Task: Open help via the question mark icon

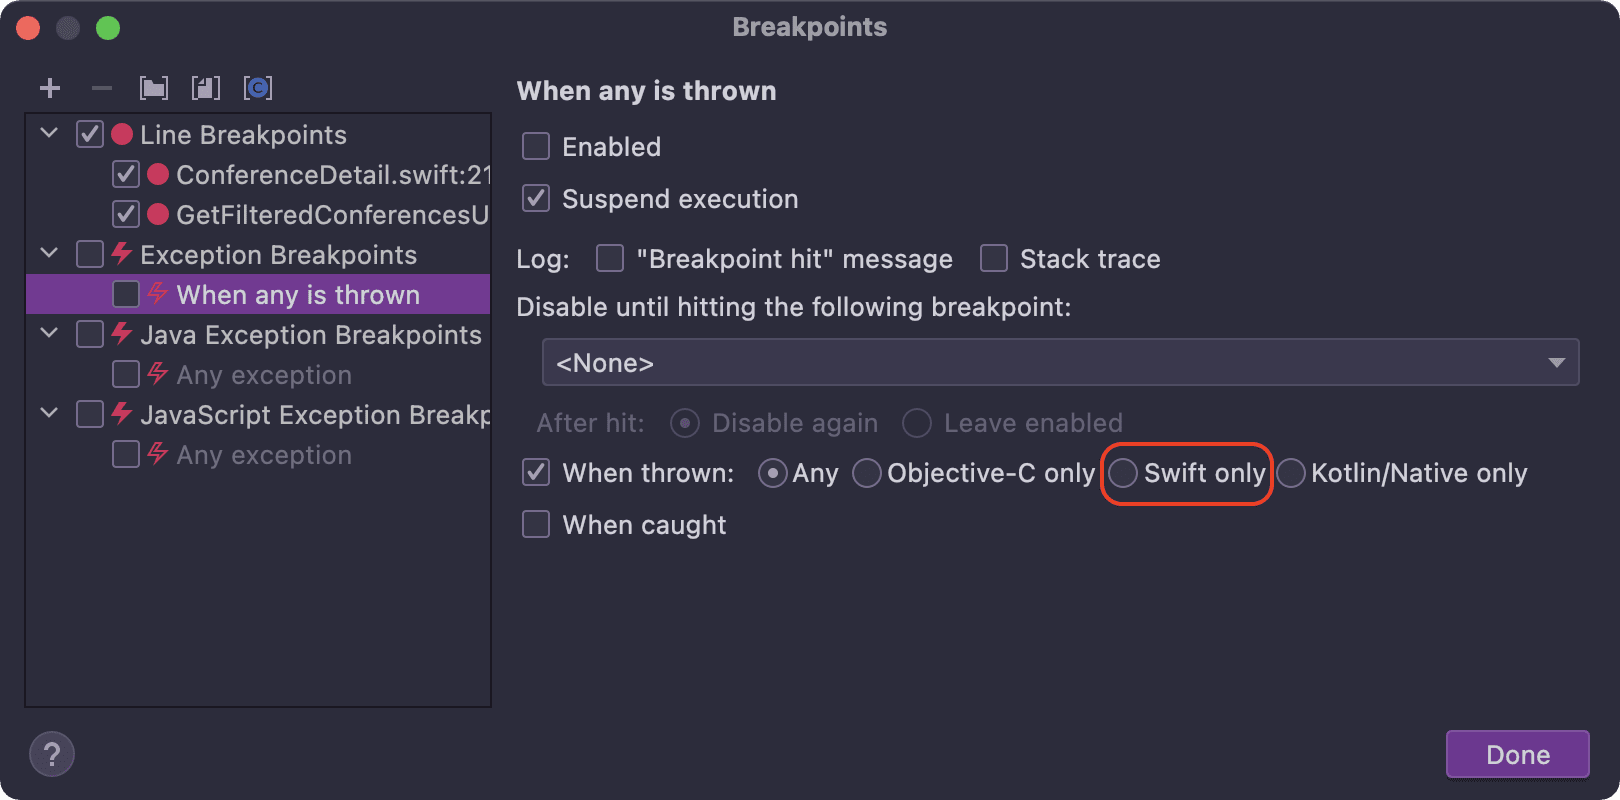Action: [x=51, y=754]
